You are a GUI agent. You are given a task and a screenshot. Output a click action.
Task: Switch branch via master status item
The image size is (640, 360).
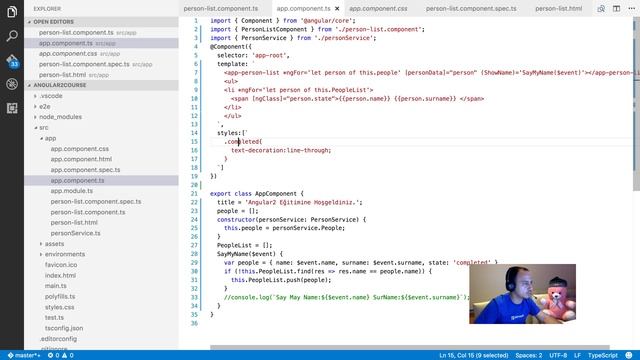pos(24,355)
